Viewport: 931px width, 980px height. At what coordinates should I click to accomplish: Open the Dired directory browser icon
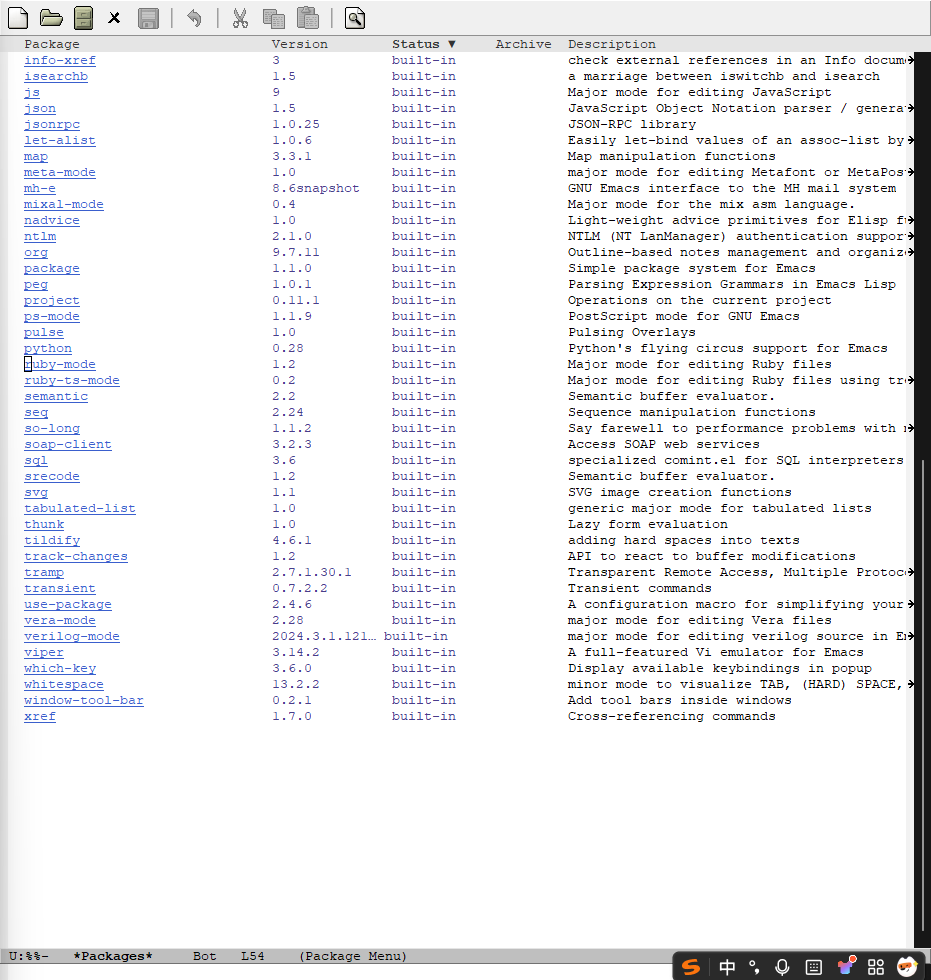pyautogui.click(x=83, y=18)
